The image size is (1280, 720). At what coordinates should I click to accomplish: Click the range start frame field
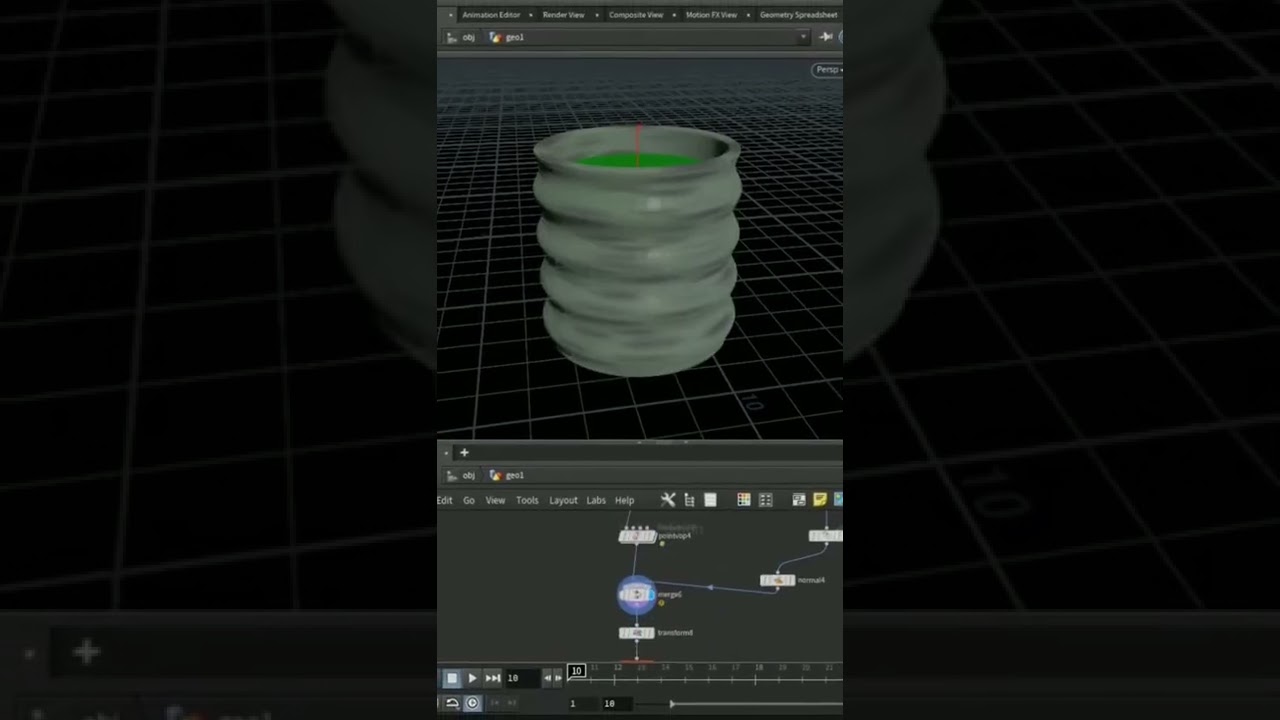tap(581, 704)
